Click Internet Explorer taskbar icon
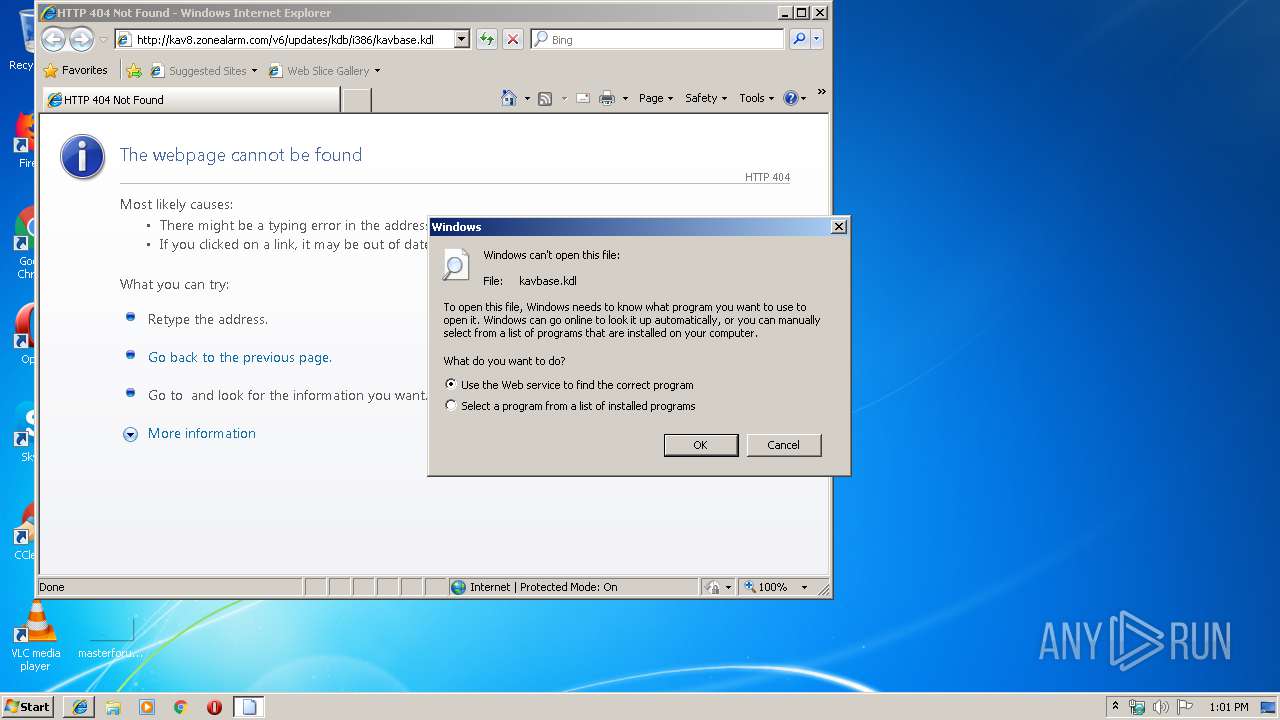Screen dimensions: 1280x720 pyautogui.click(x=80, y=707)
